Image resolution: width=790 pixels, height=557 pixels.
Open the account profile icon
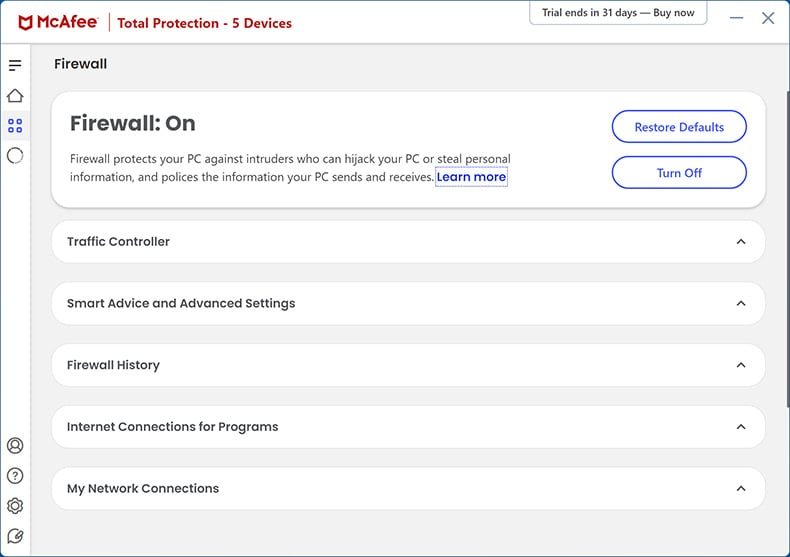15,445
